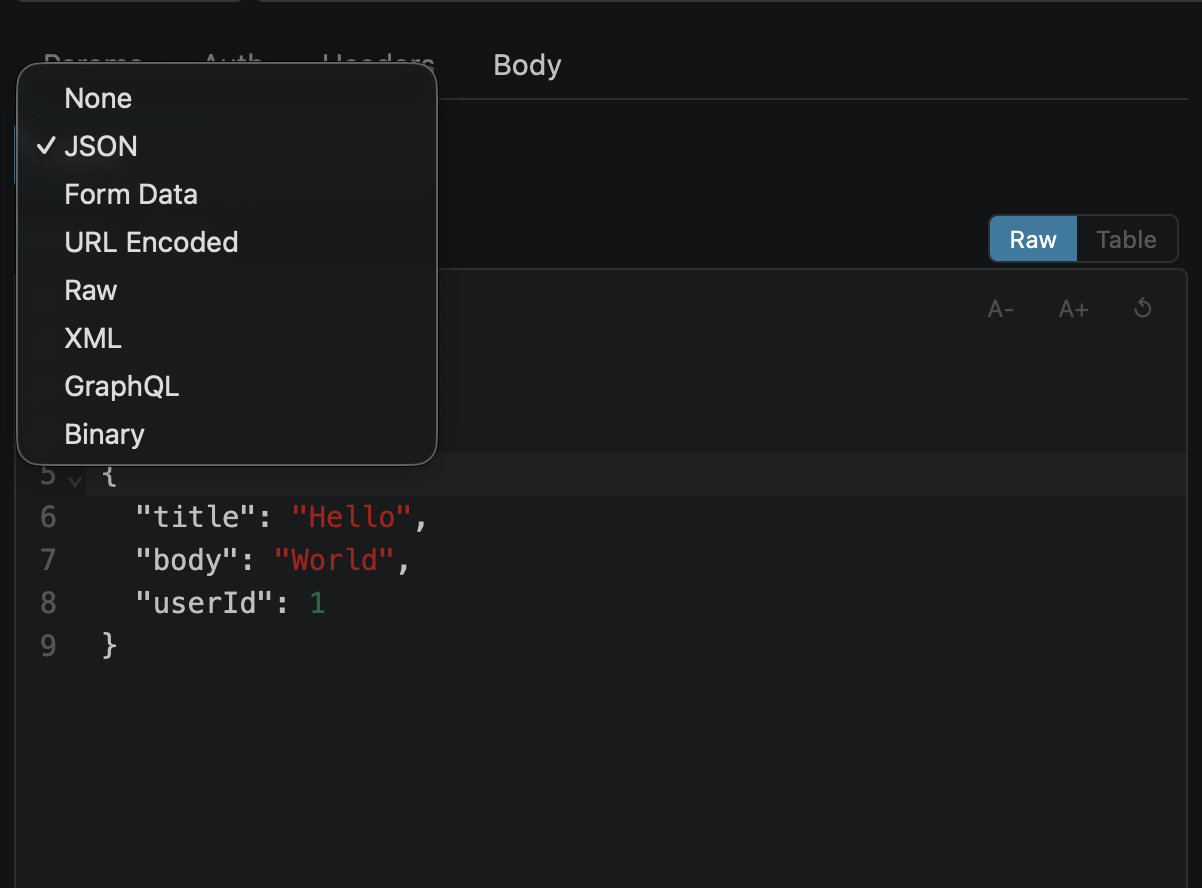Choose XML body type
Viewport: 1202px width, 888px height.
pos(227,338)
